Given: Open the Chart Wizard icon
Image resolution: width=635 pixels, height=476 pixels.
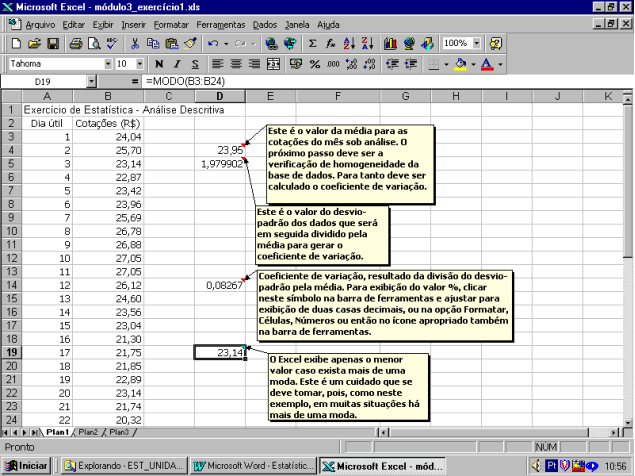Looking at the screenshot, I should [390, 44].
